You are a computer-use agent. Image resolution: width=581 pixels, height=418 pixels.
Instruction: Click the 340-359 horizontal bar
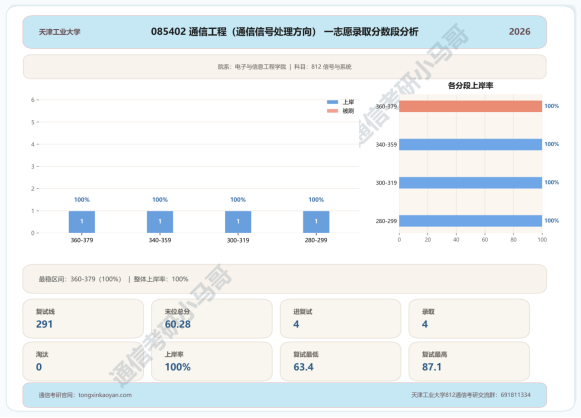pyautogui.click(x=471, y=145)
